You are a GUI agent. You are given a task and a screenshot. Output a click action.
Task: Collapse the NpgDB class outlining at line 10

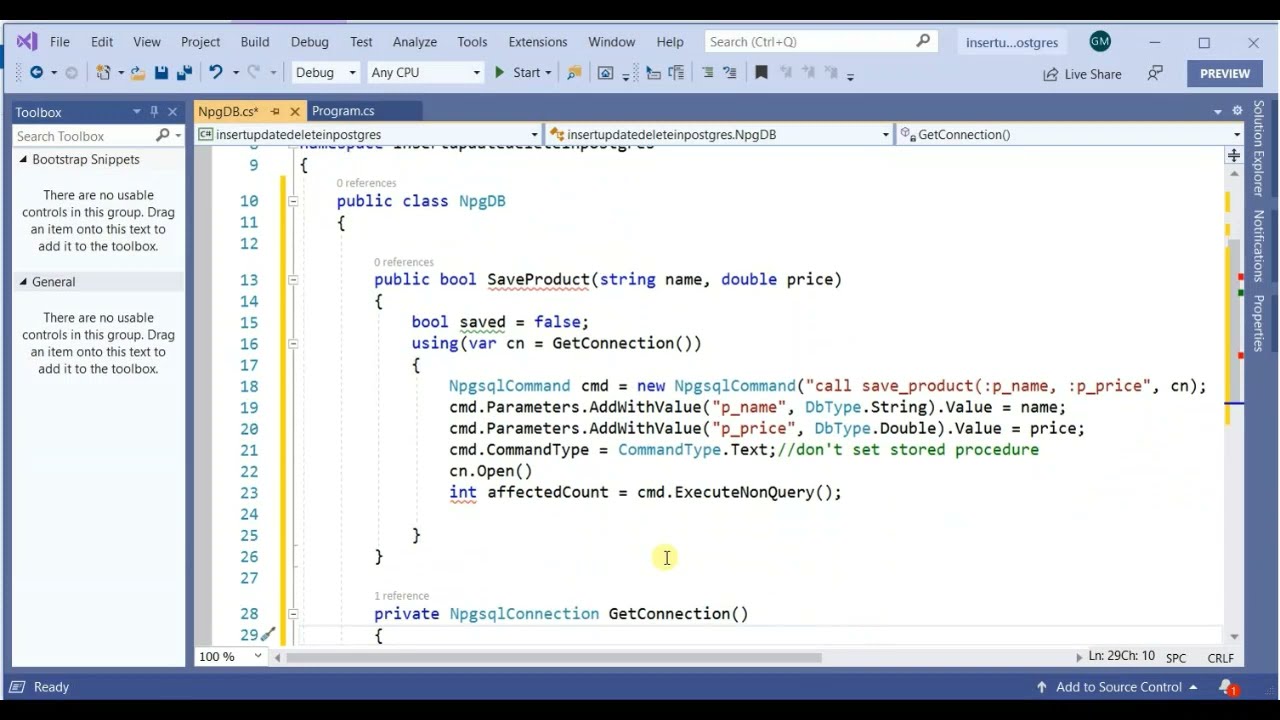(293, 201)
